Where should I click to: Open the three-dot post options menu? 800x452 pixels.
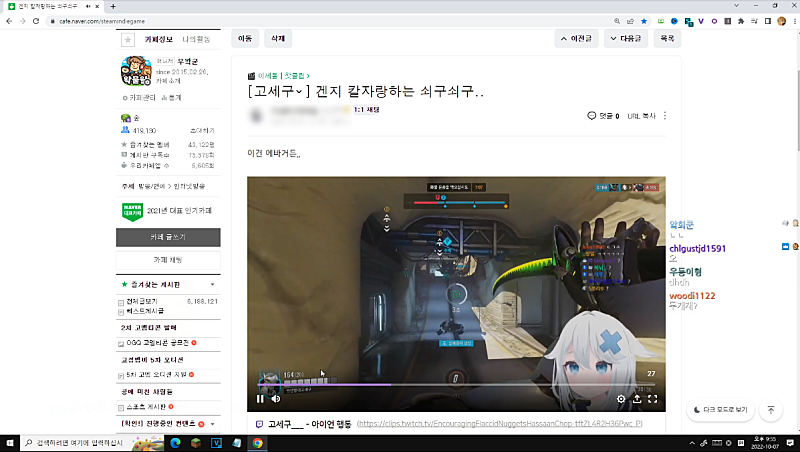point(665,116)
